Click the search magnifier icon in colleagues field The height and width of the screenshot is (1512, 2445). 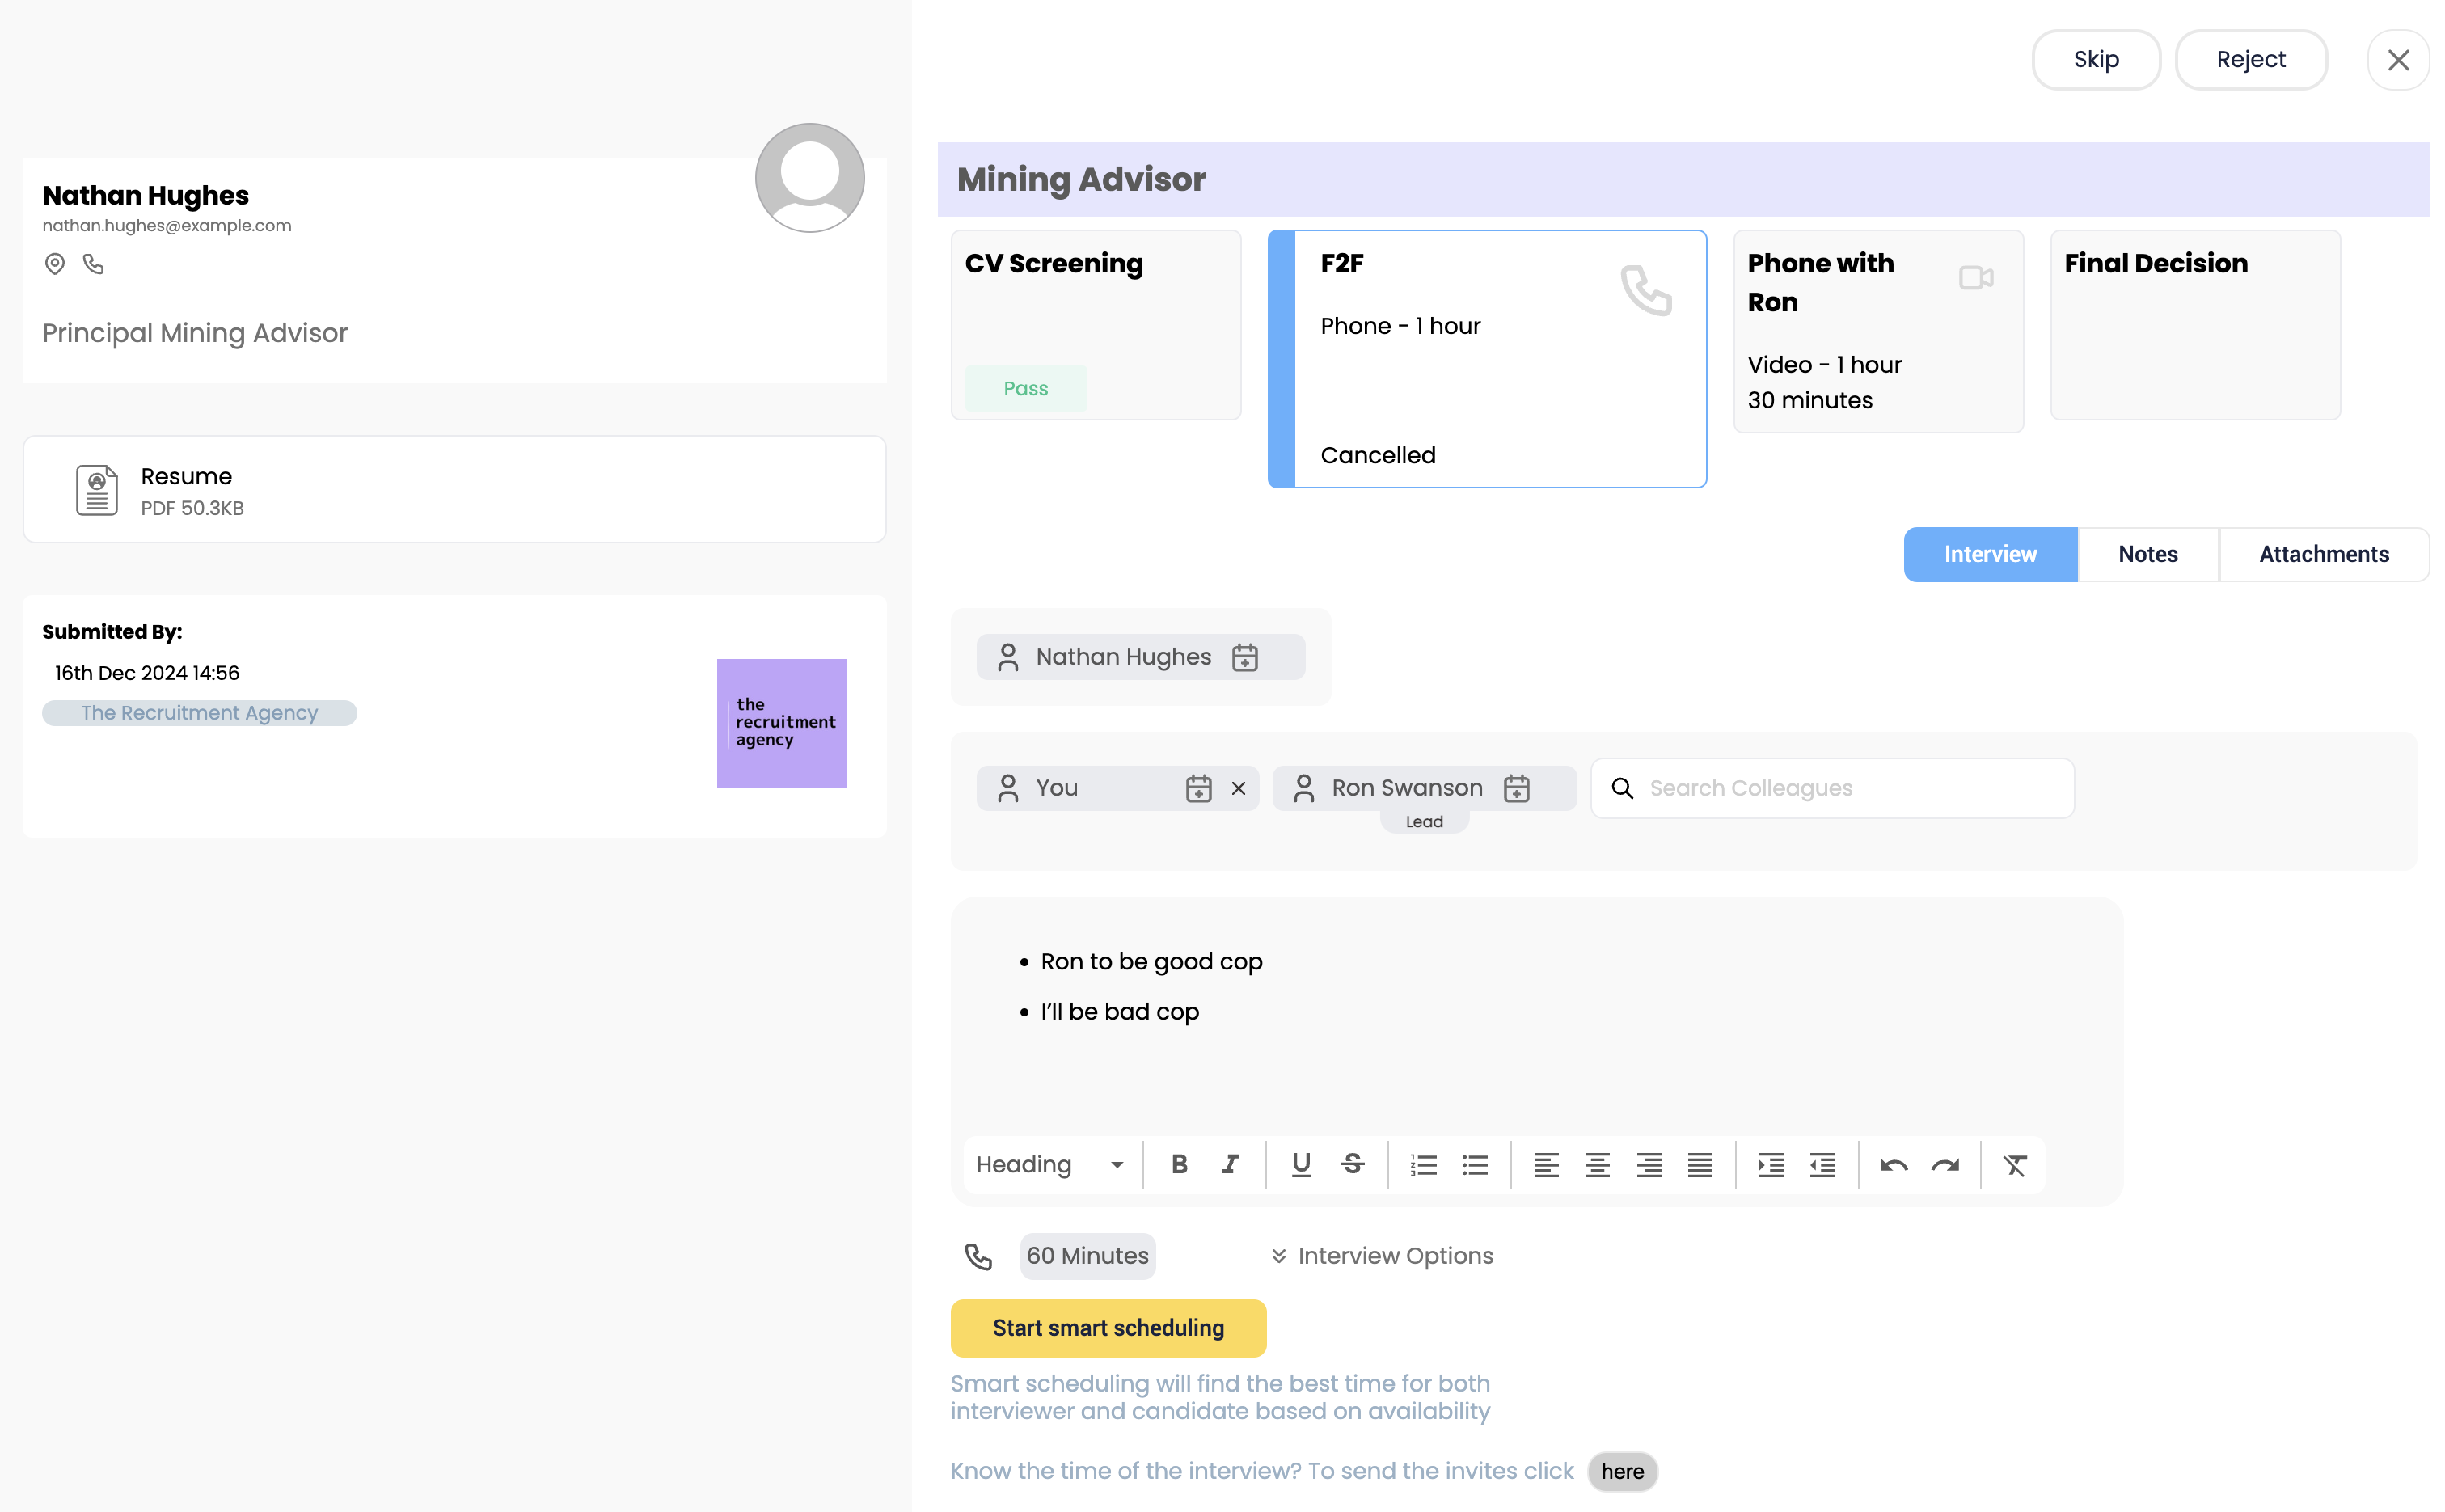click(x=1622, y=788)
